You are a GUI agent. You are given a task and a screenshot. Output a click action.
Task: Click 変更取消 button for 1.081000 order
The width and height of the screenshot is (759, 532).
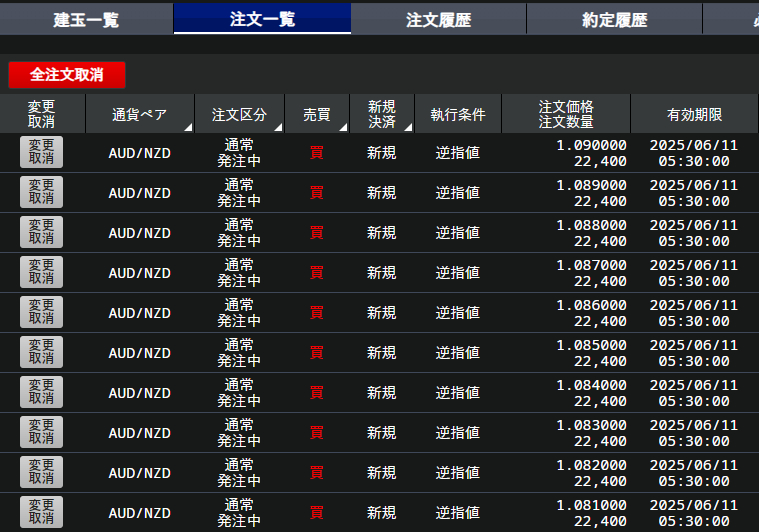(x=41, y=512)
